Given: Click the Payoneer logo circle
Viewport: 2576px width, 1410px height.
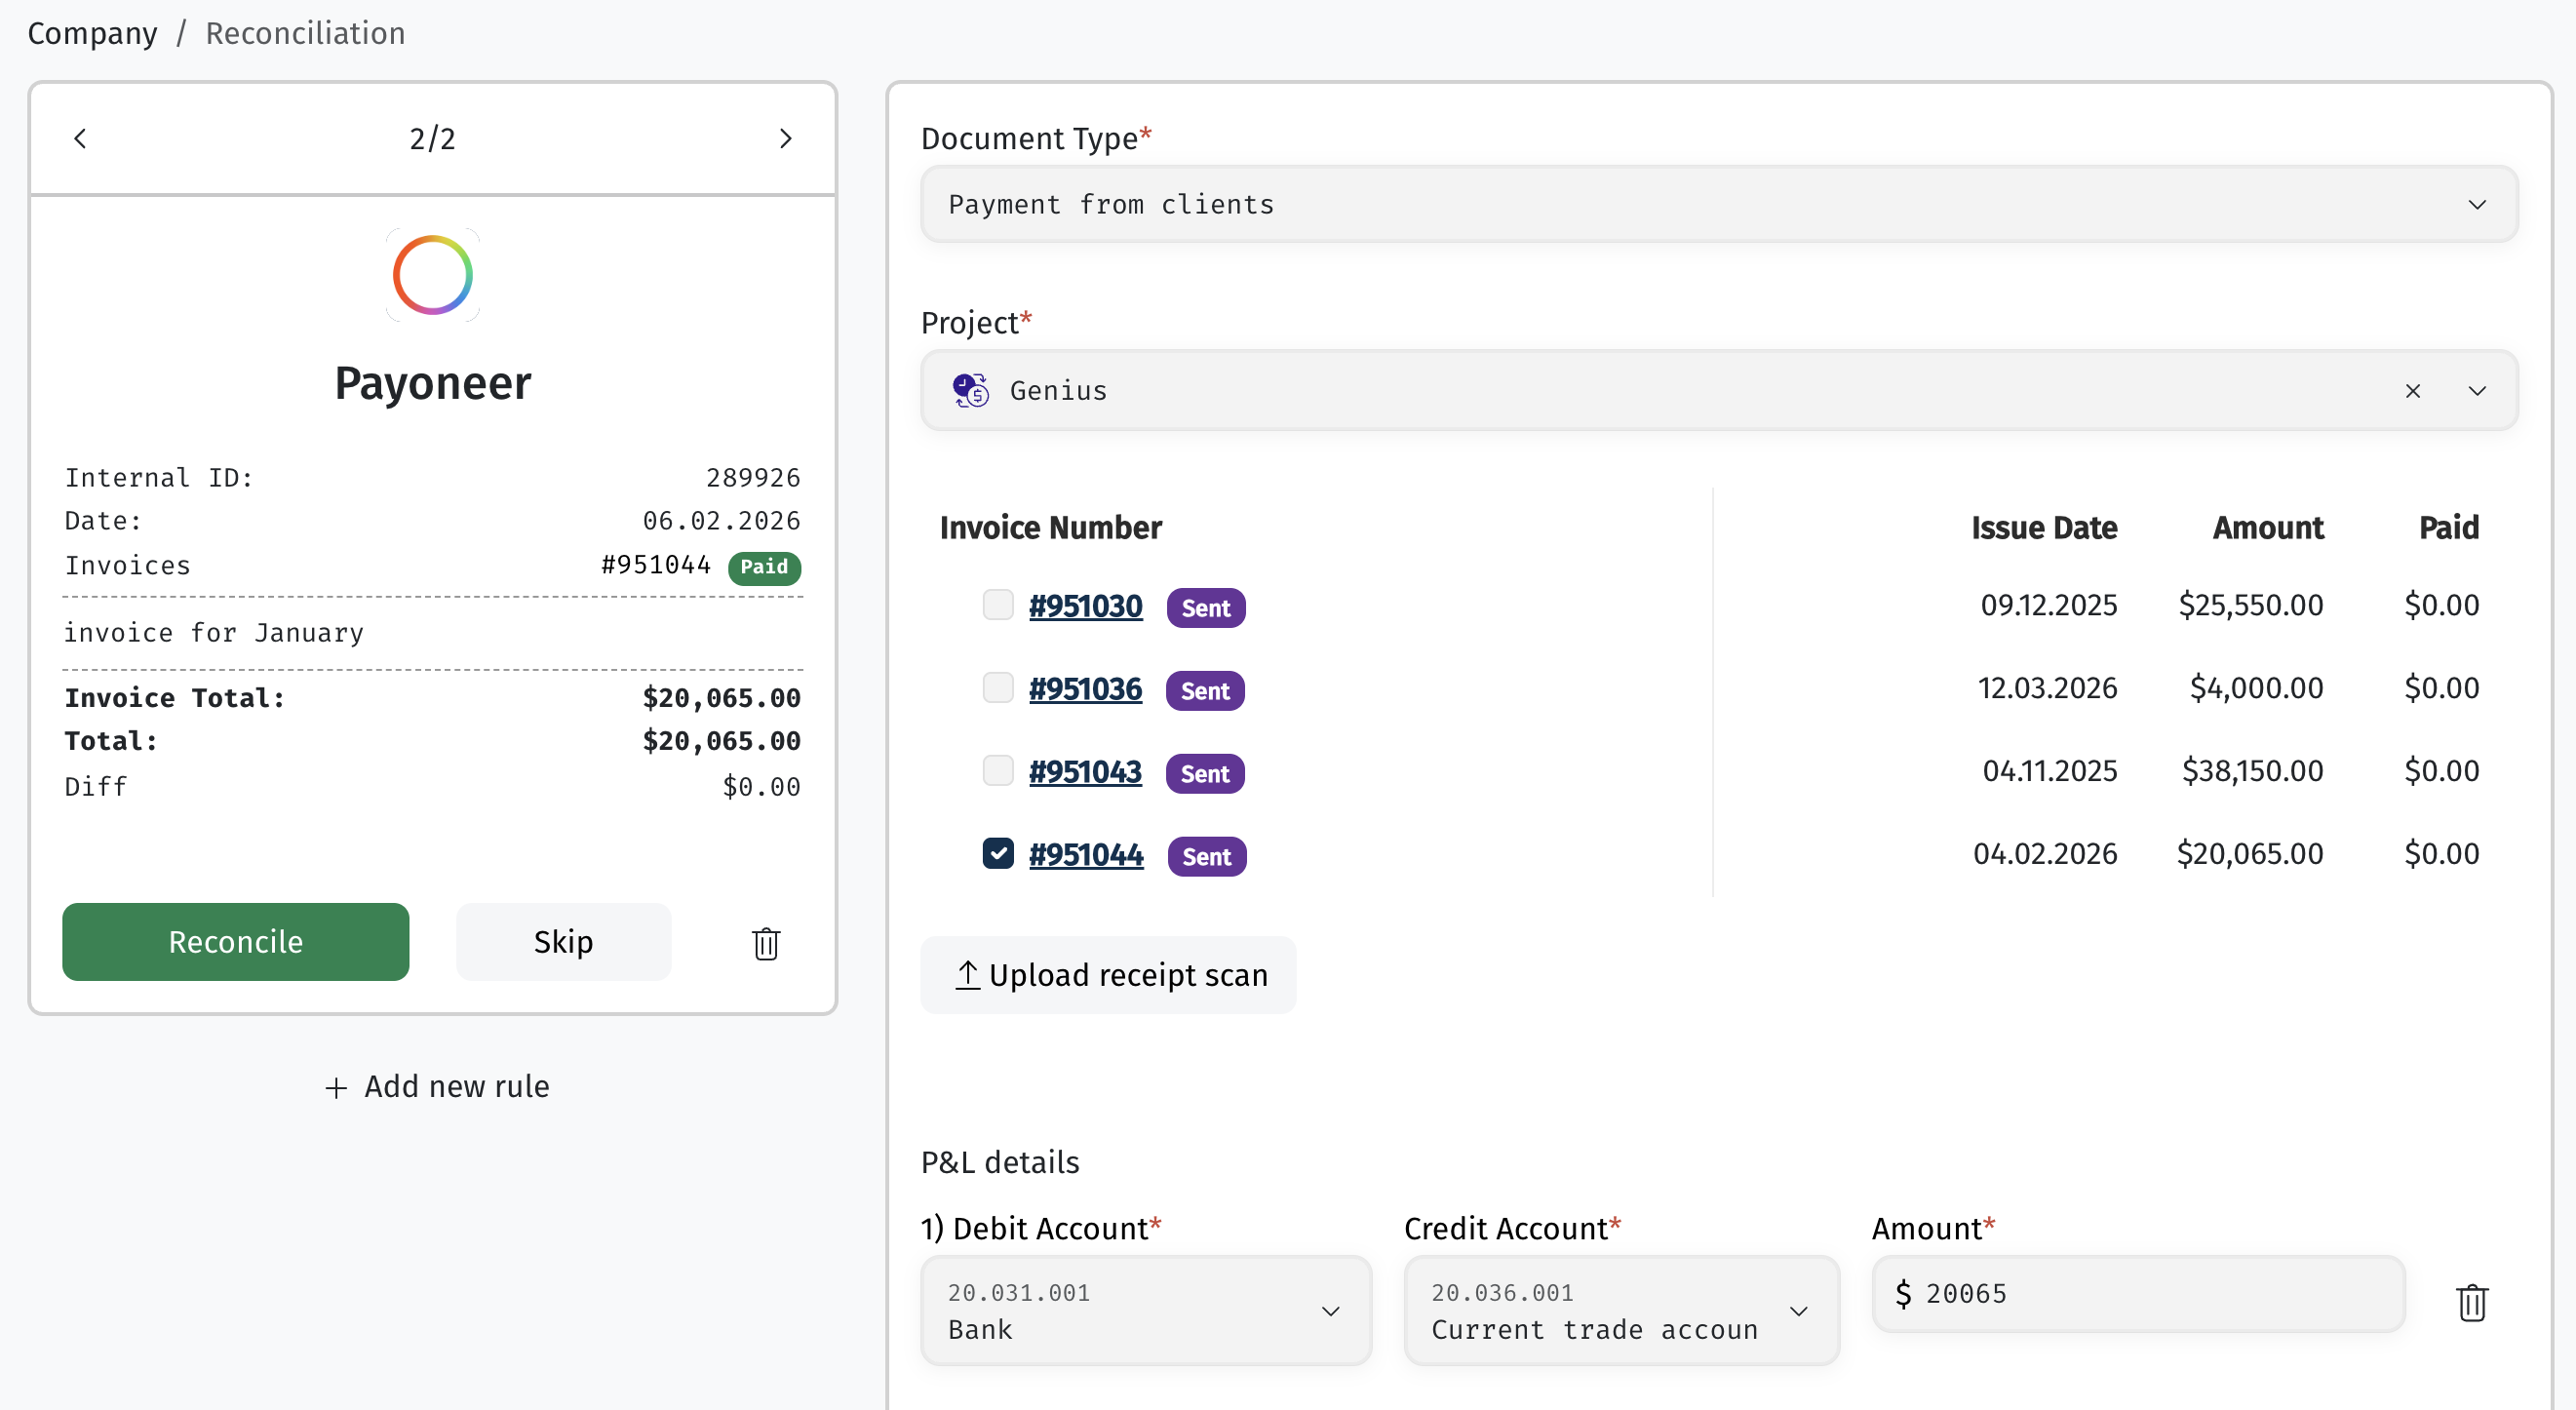Looking at the screenshot, I should pyautogui.click(x=433, y=275).
